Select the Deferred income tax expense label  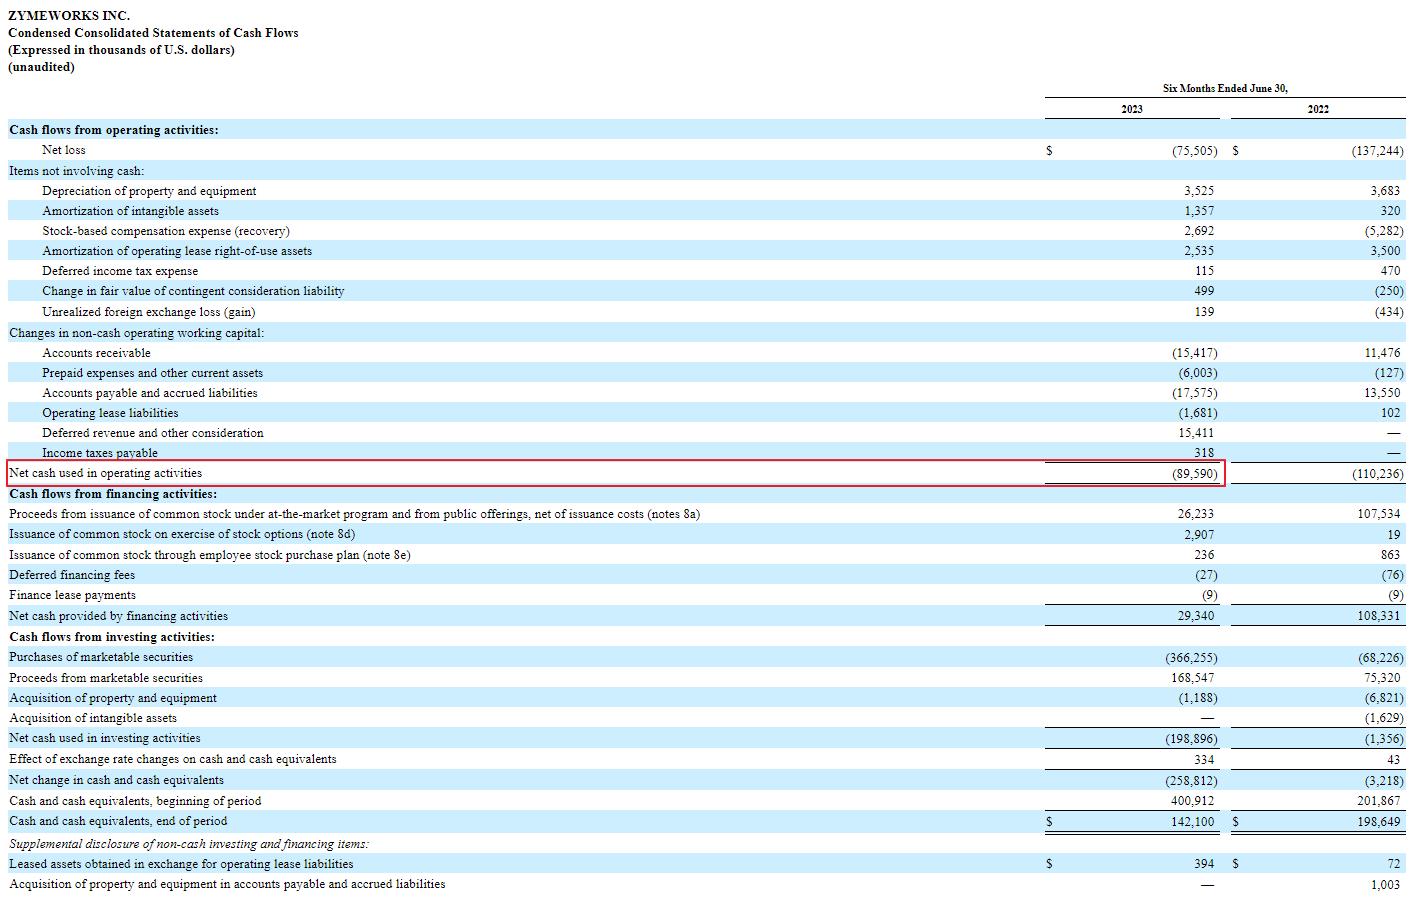pos(120,270)
